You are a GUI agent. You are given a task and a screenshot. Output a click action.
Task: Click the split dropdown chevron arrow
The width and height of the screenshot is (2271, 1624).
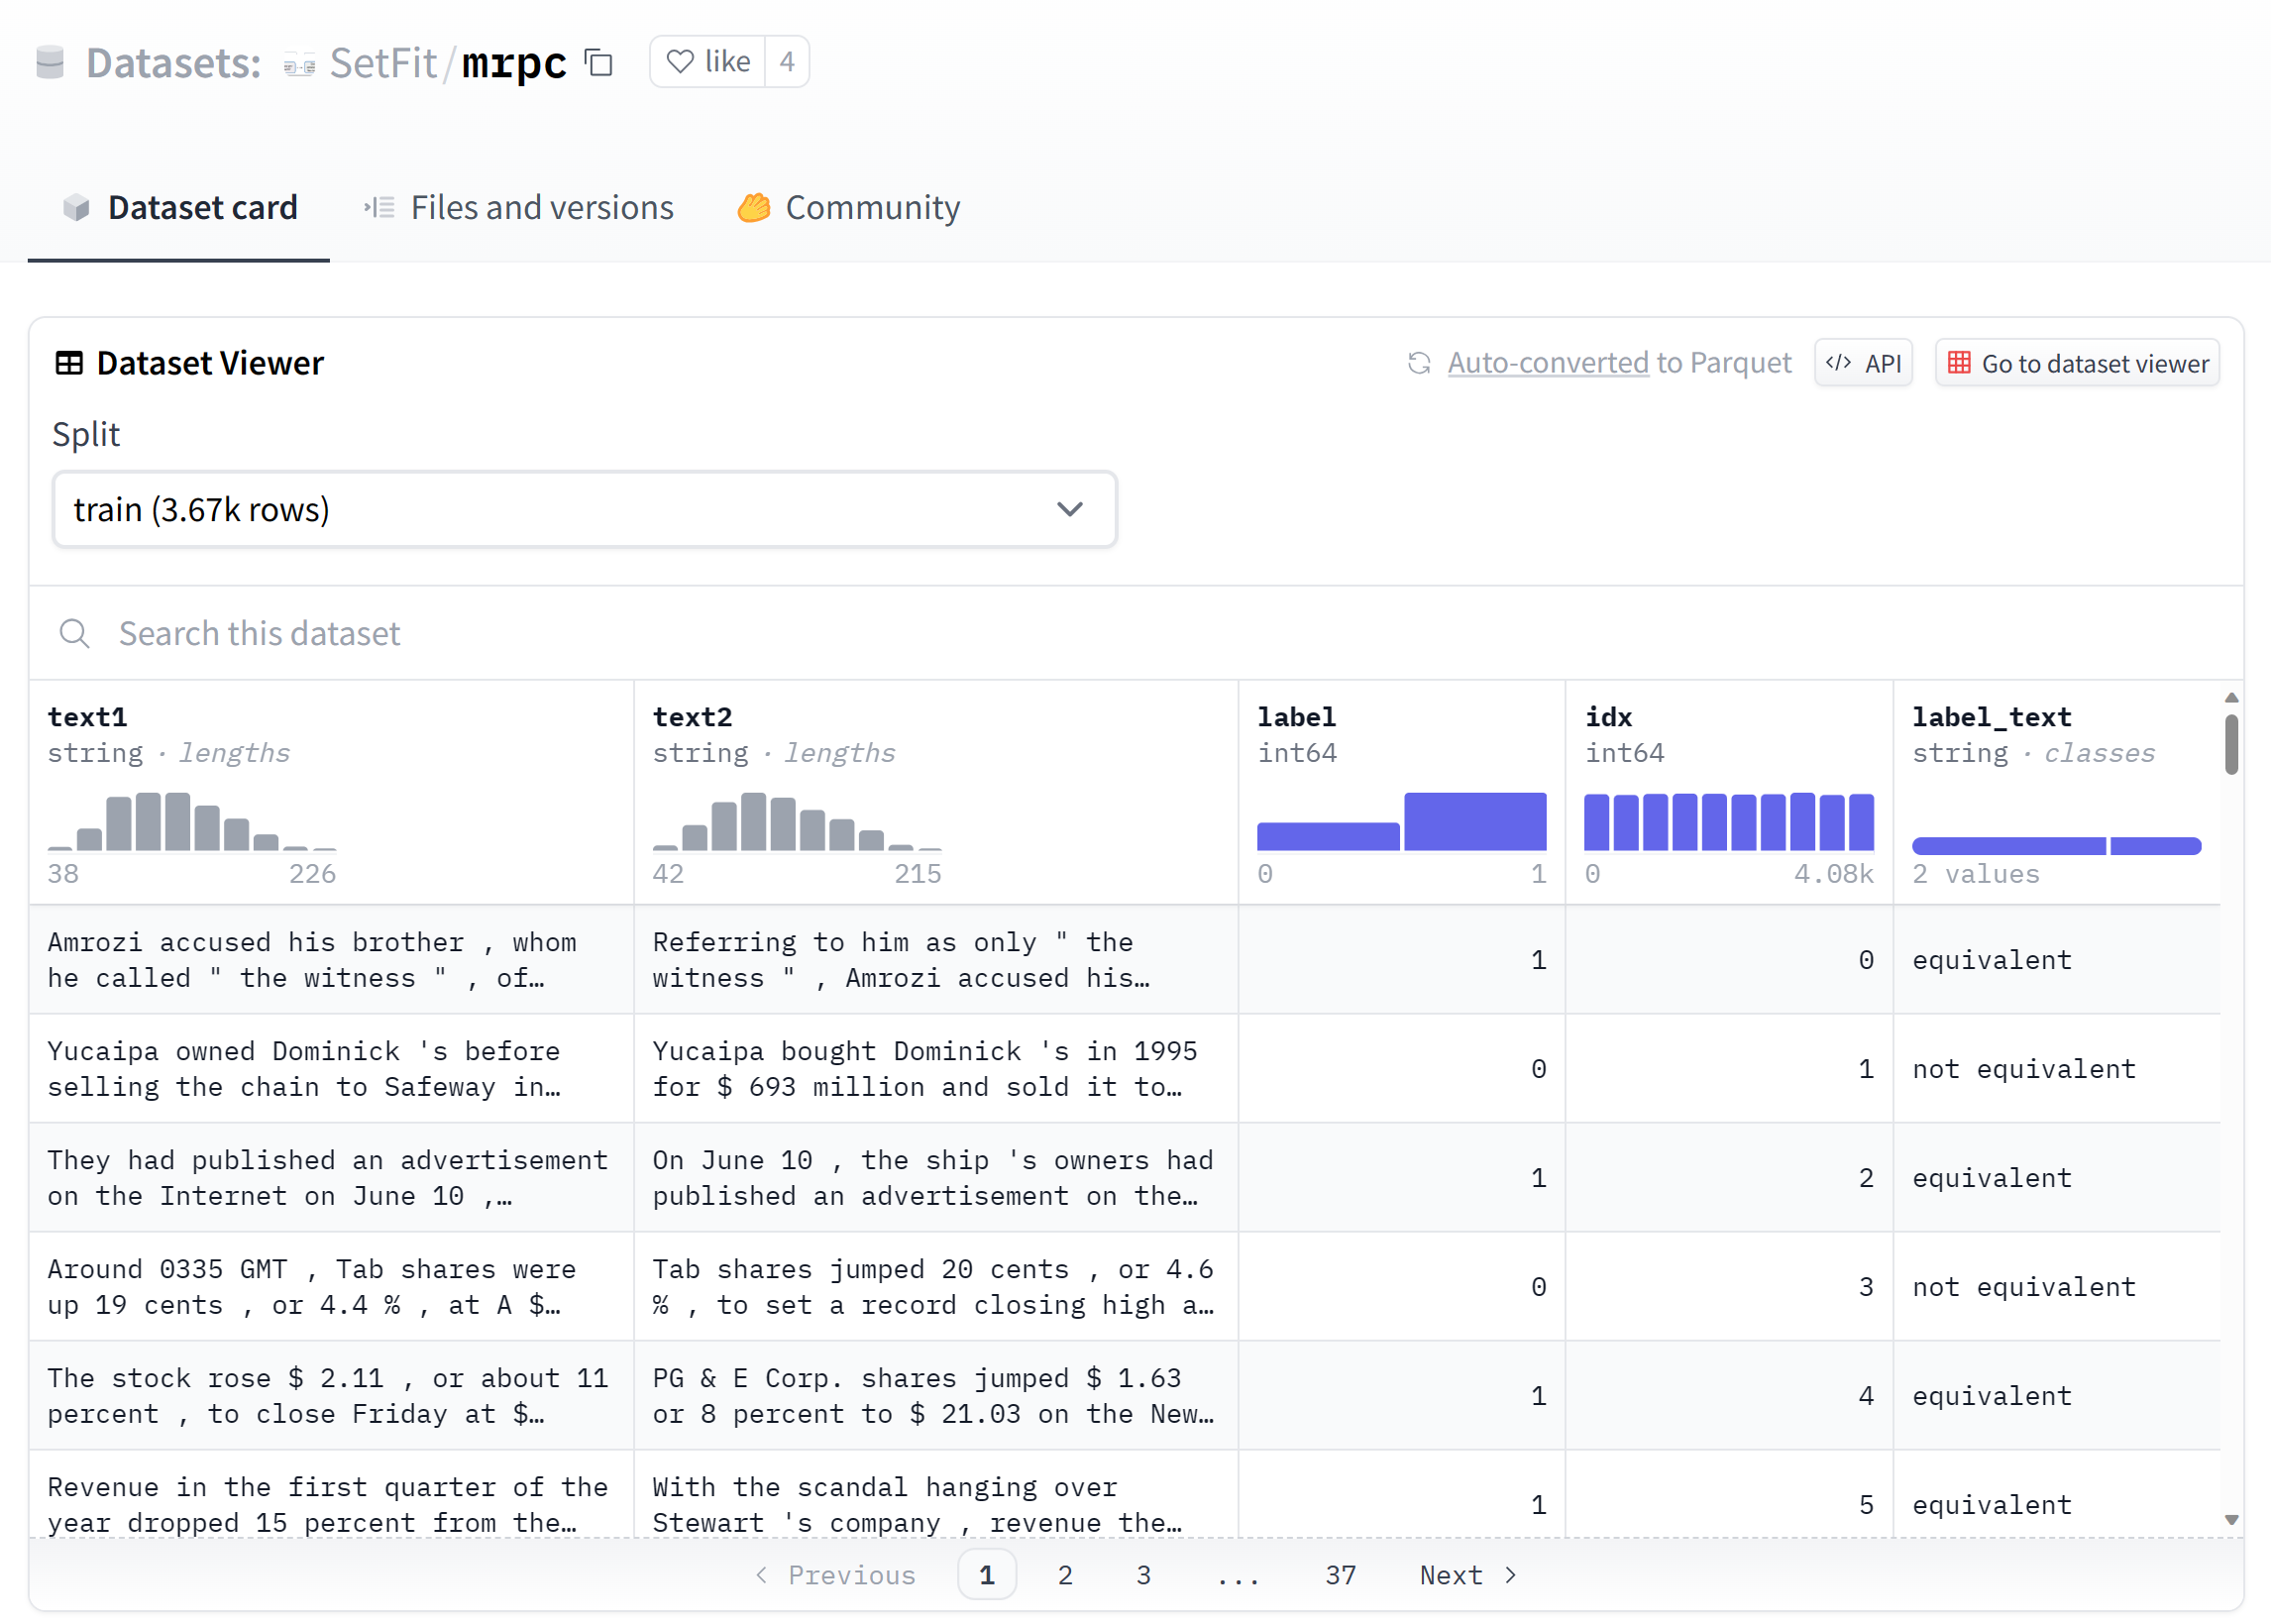(1069, 510)
